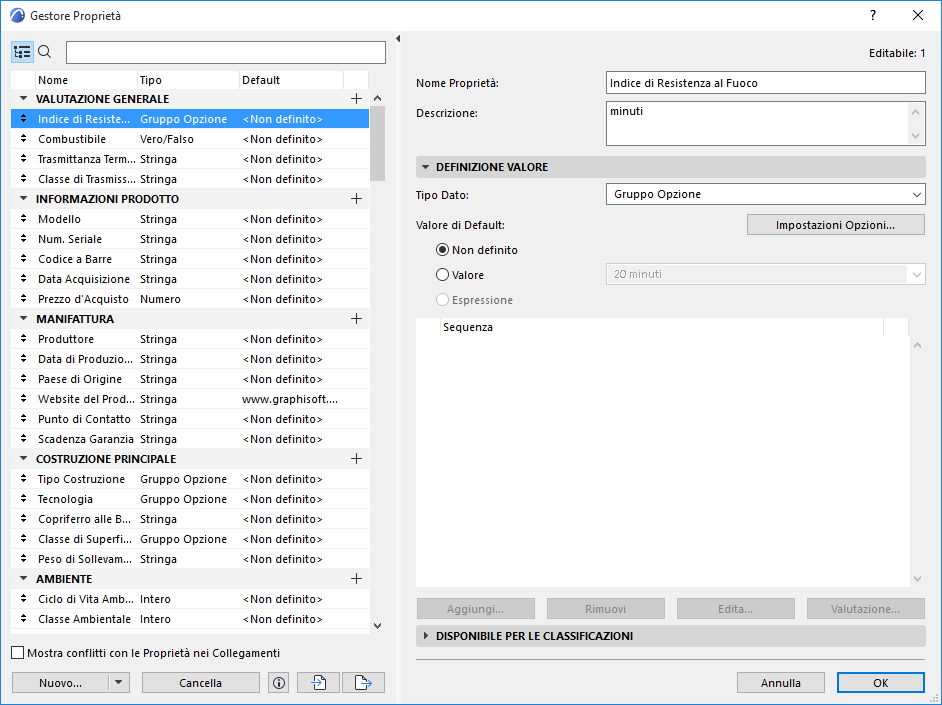The height and width of the screenshot is (705, 942).
Task: Click the reorder handle beside Codice a Barre
Action: (x=23, y=259)
